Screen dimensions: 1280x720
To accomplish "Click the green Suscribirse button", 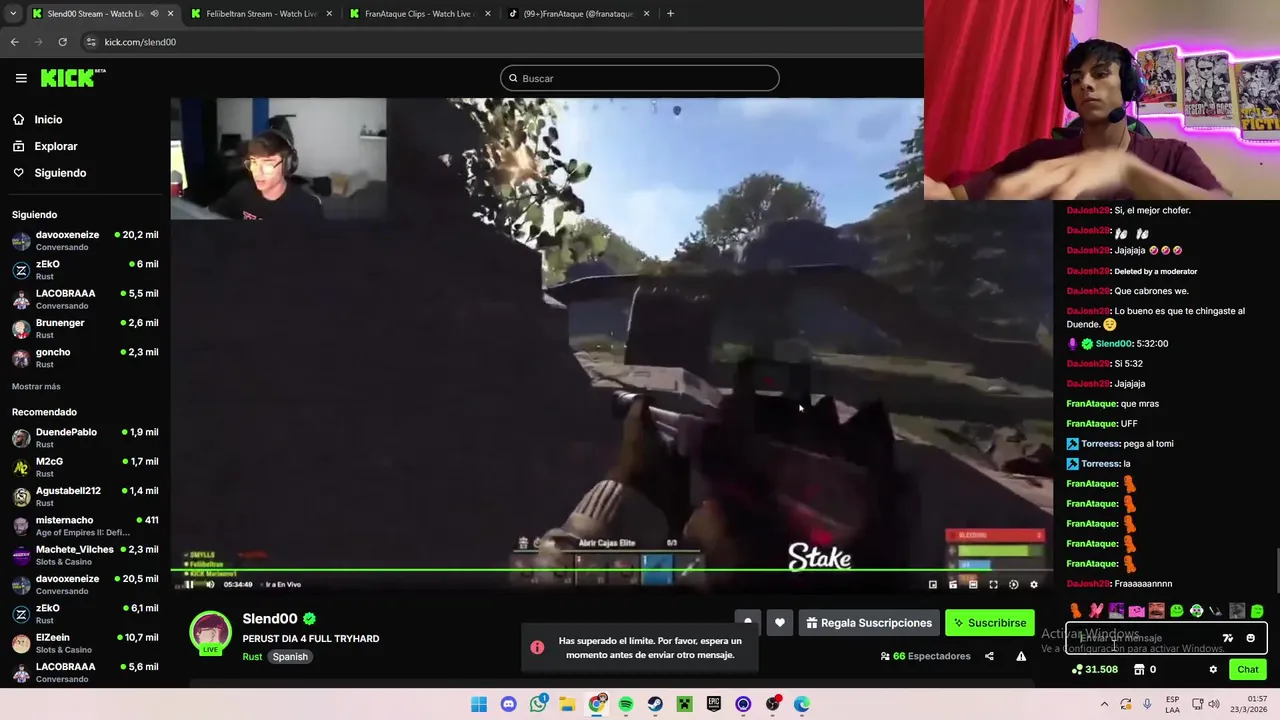I will click(x=990, y=623).
